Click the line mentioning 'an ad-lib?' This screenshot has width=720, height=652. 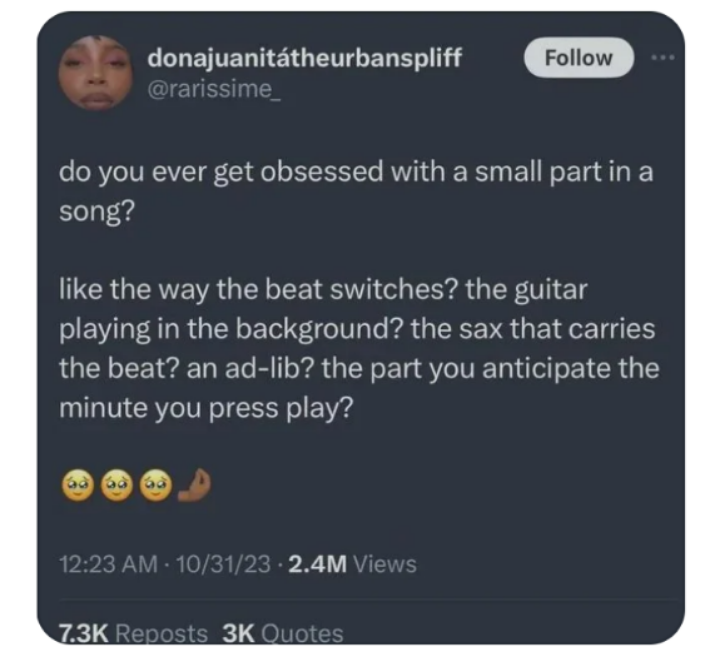tap(359, 369)
